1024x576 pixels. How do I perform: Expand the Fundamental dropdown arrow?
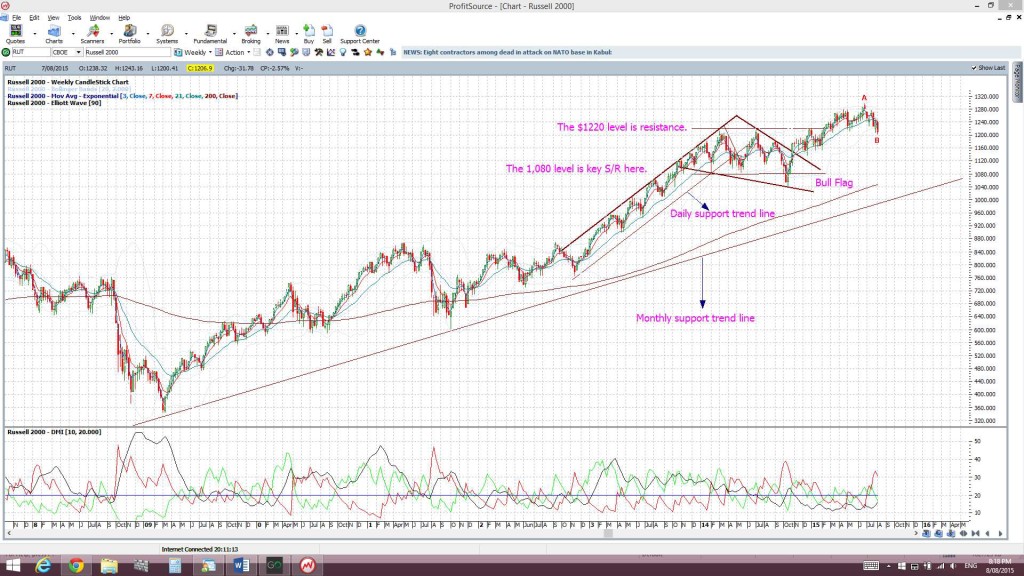234,33
